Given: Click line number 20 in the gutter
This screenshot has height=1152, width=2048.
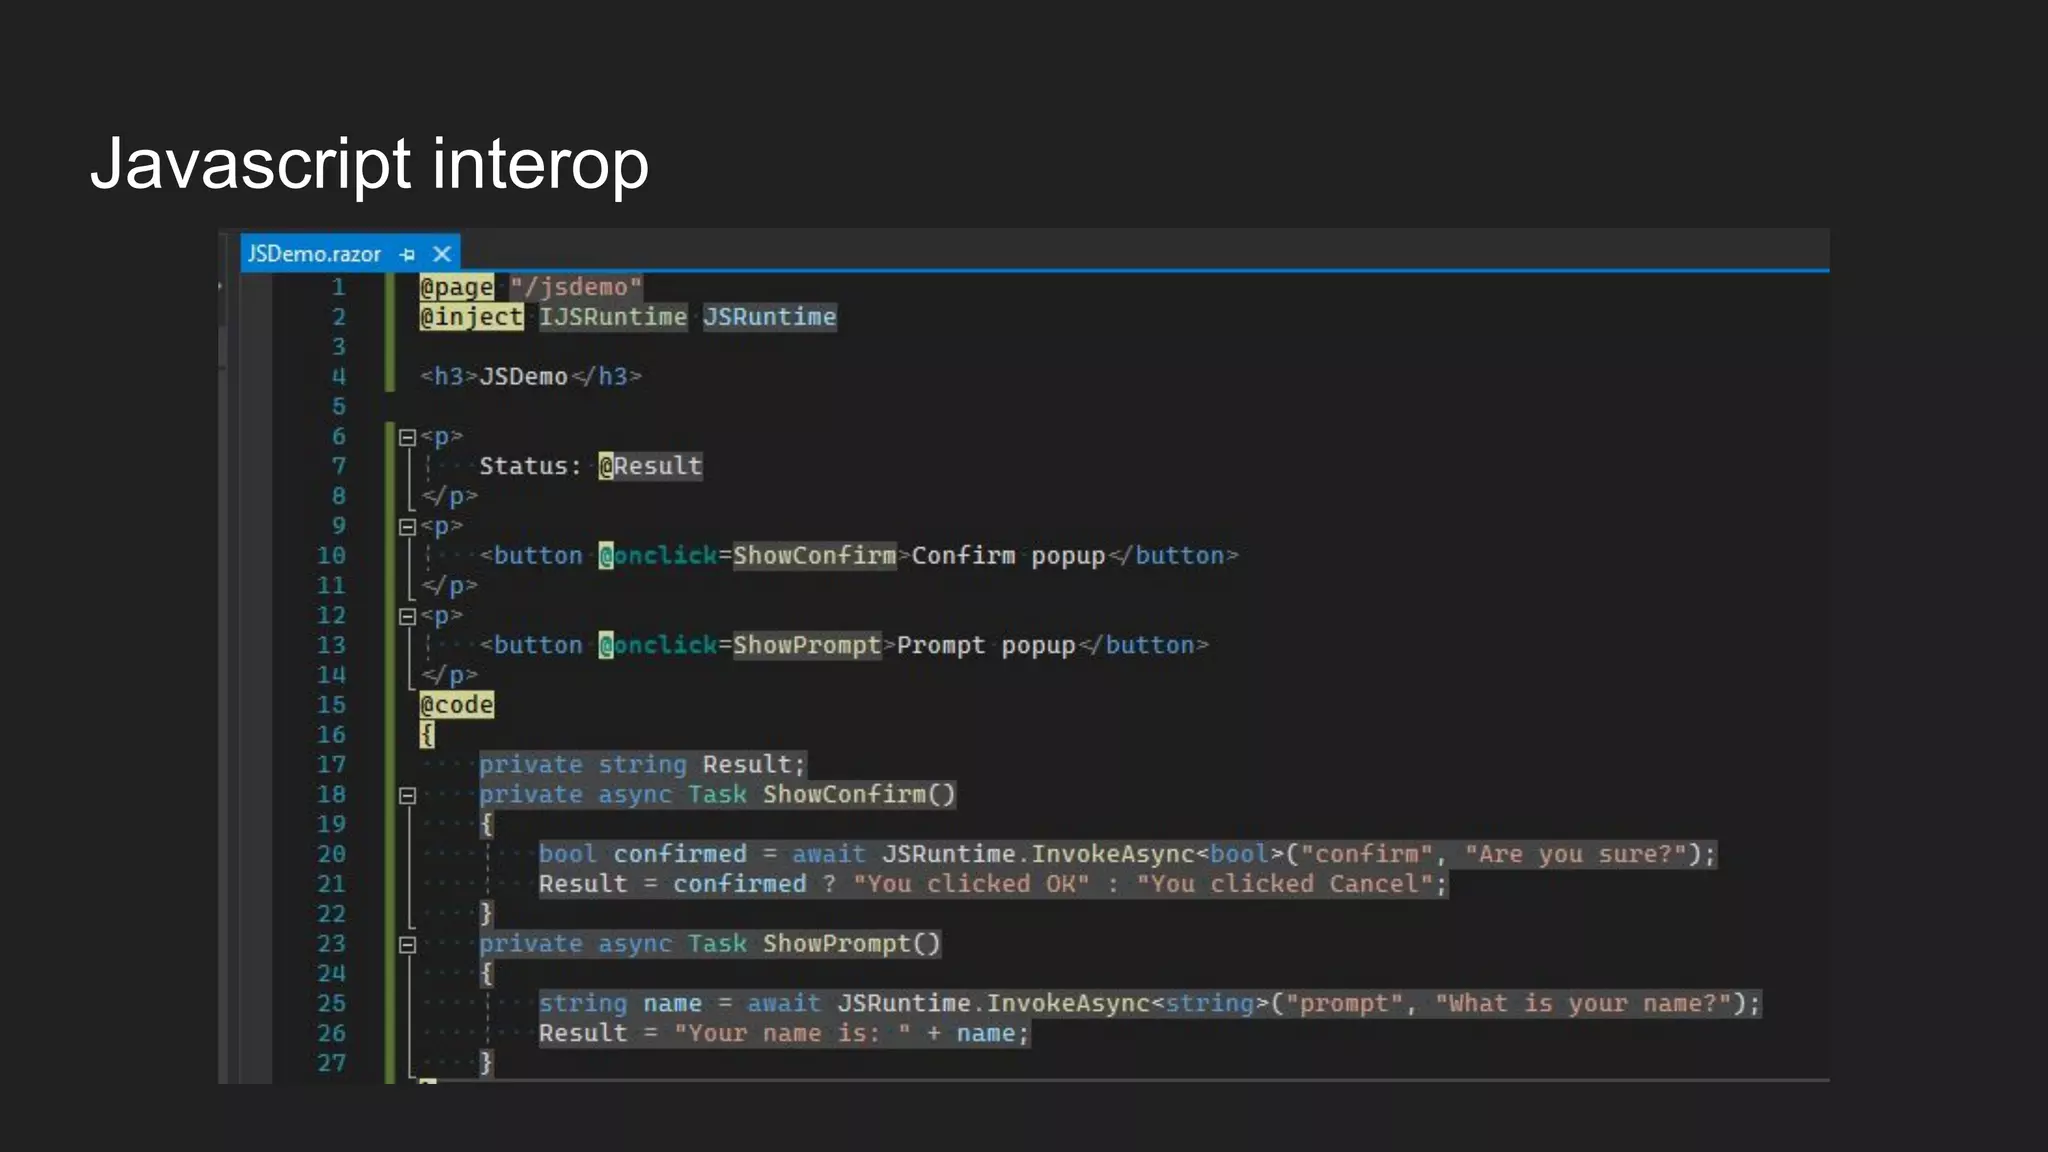Looking at the screenshot, I should coord(331,855).
